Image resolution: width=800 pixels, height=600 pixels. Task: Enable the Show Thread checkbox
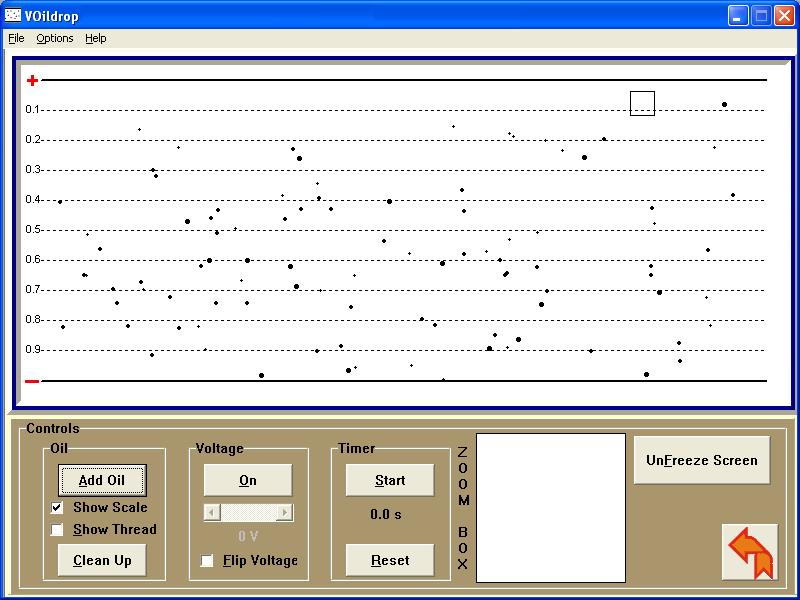(x=57, y=530)
